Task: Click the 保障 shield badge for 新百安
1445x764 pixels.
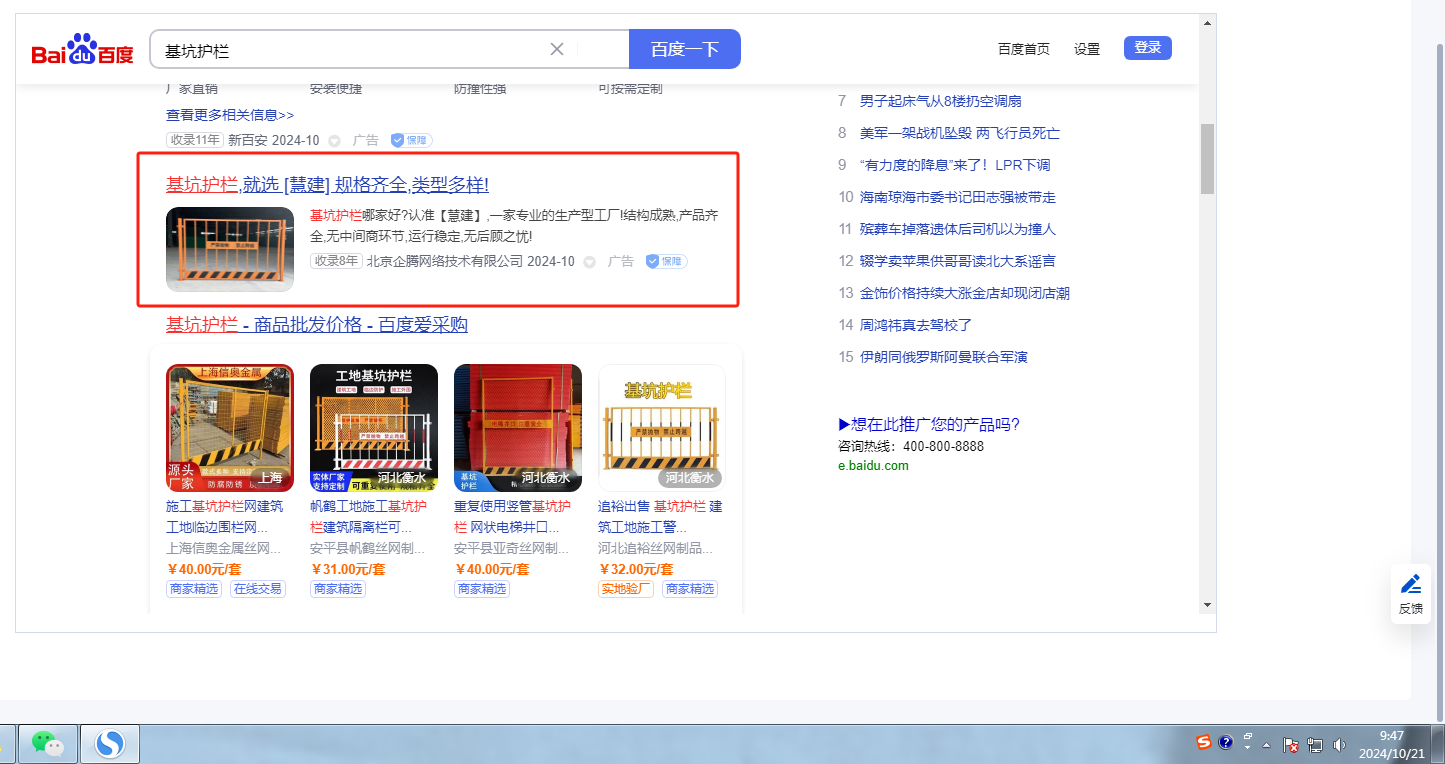Action: click(411, 140)
